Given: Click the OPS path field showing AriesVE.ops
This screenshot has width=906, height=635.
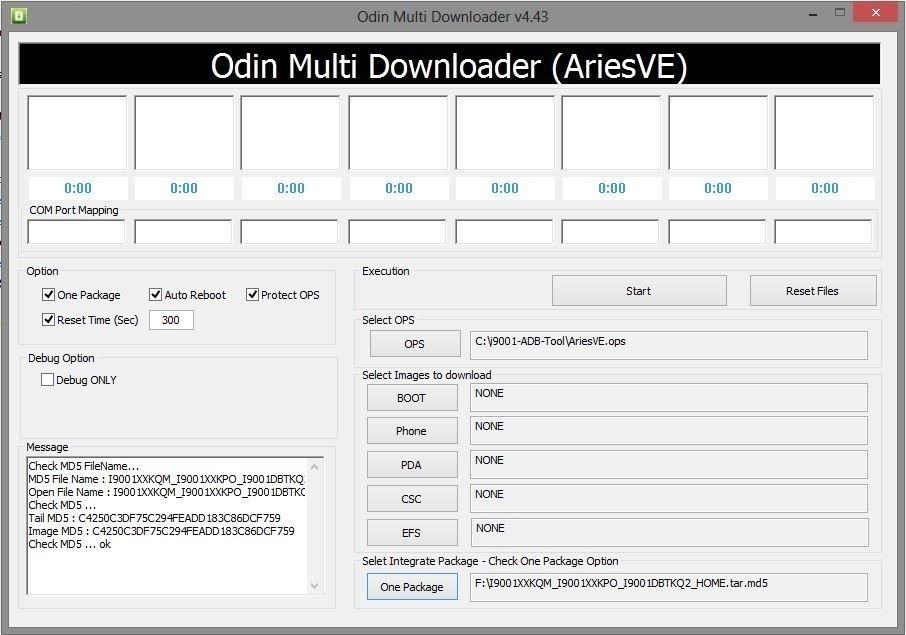Looking at the screenshot, I should coord(669,345).
